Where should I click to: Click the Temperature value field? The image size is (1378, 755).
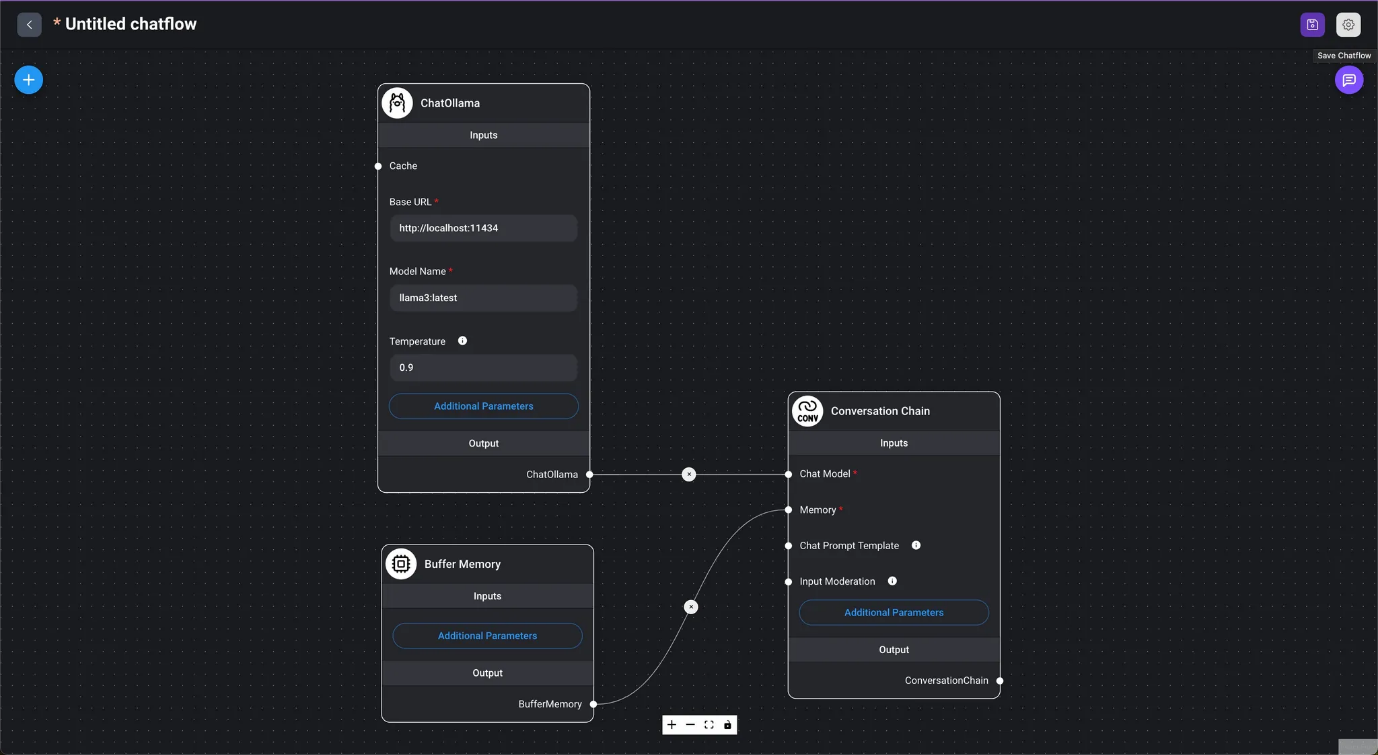[483, 368]
